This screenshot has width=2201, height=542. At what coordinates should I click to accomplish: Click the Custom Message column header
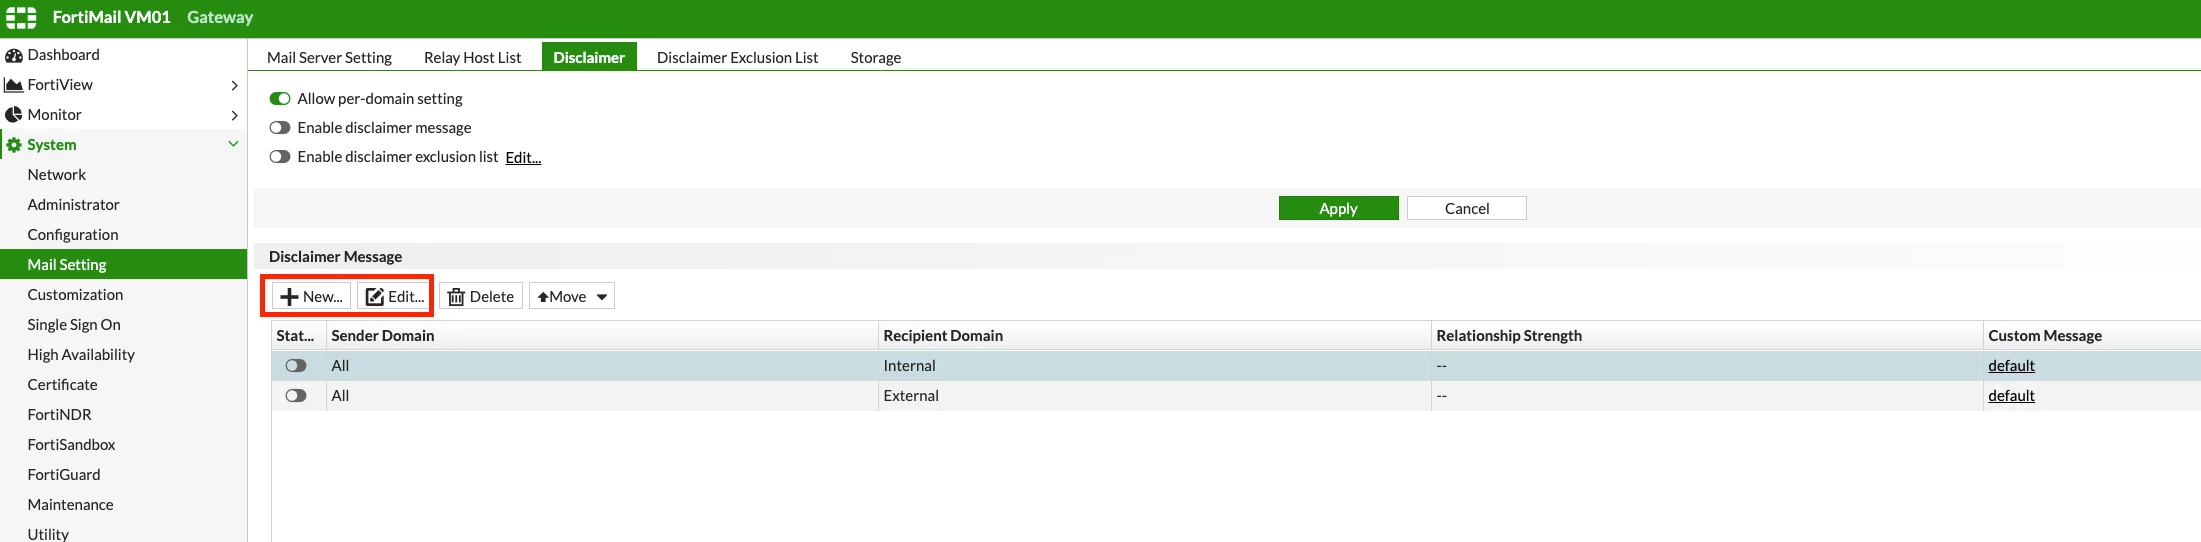2092,336
